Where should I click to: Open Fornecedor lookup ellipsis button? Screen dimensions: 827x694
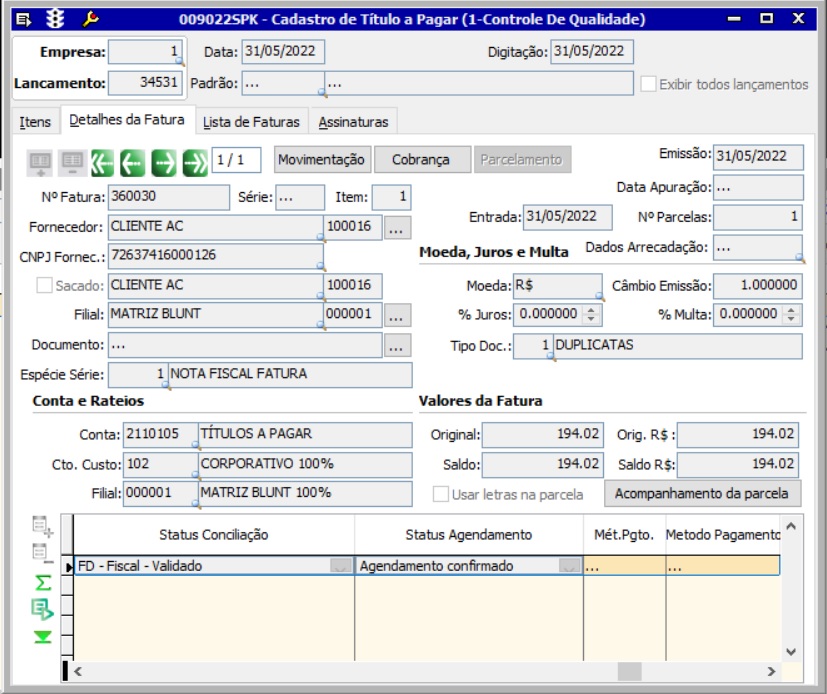click(x=397, y=228)
